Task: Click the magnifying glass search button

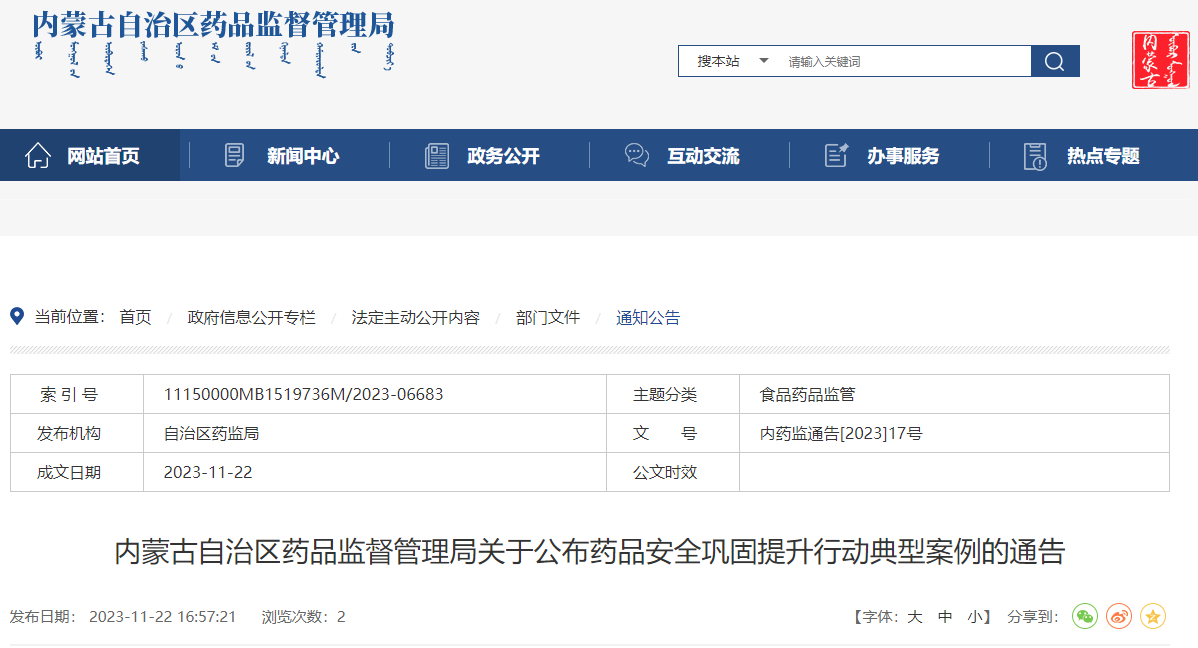Action: coord(1054,61)
